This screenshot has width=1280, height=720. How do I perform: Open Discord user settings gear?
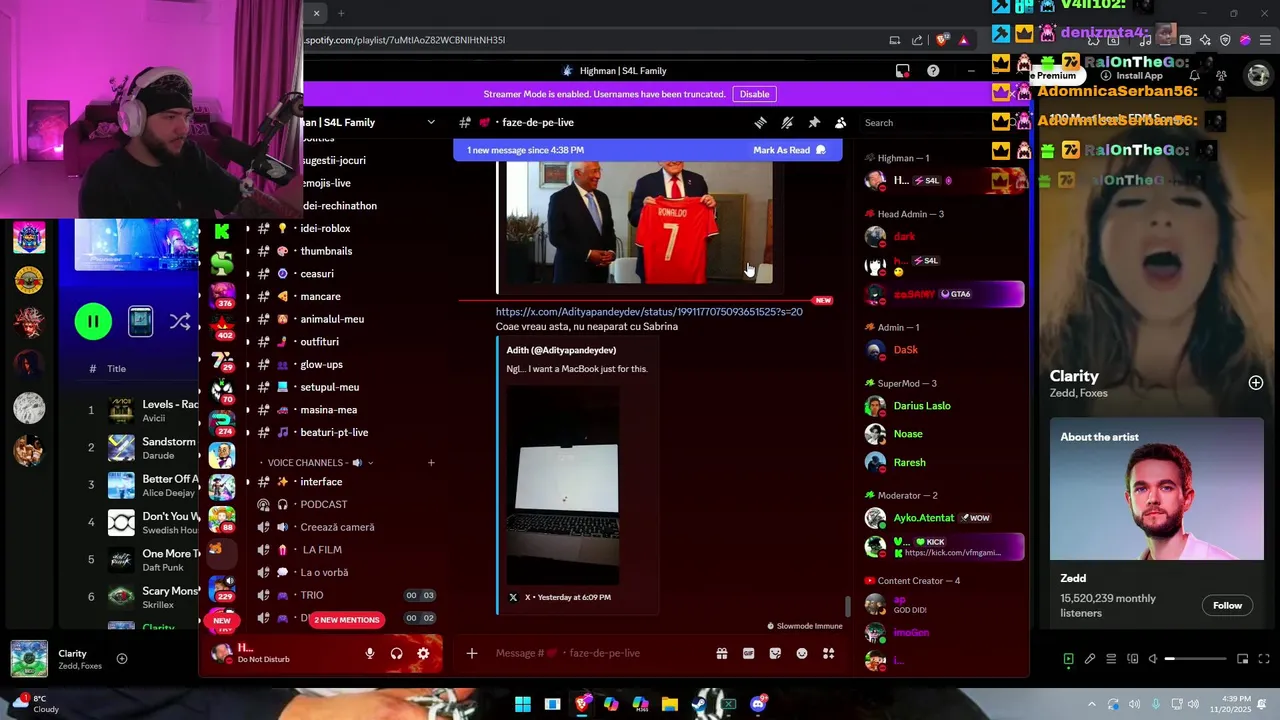423,653
